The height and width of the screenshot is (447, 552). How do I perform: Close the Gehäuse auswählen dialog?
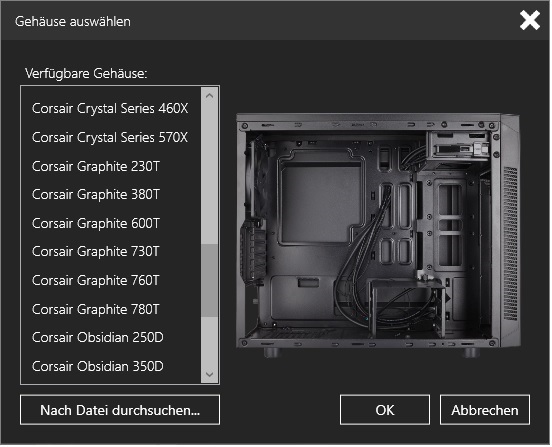point(531,20)
